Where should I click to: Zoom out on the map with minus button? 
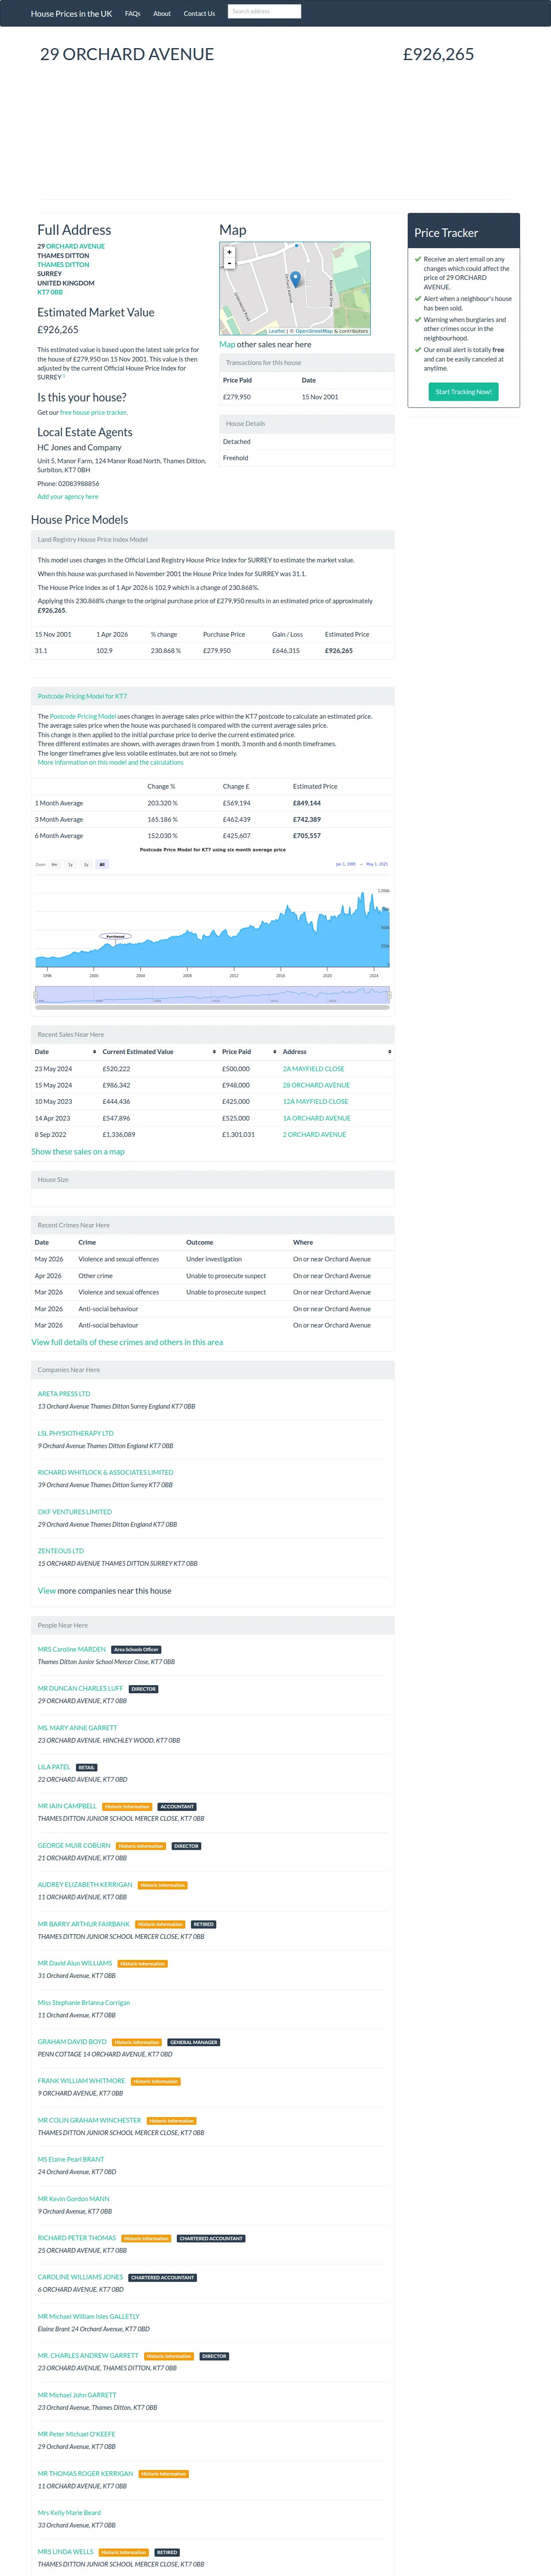(229, 263)
